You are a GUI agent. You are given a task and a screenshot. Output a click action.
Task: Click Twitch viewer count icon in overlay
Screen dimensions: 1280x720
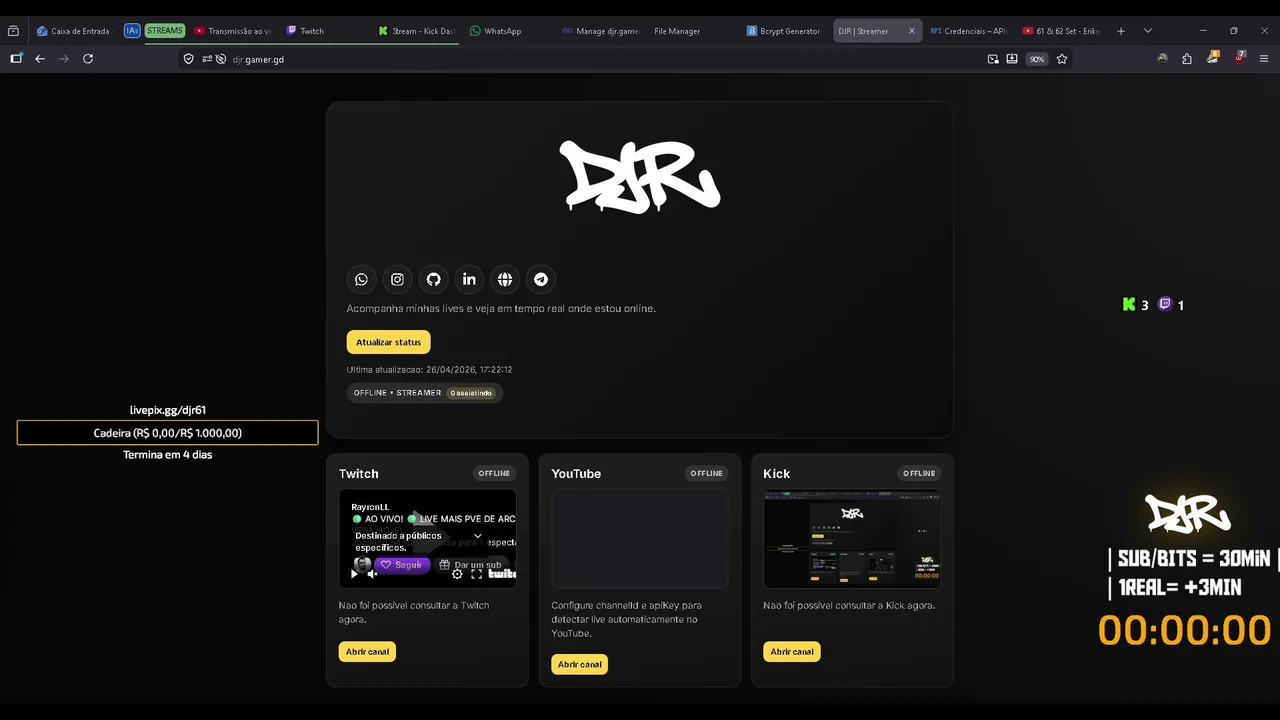(1165, 304)
